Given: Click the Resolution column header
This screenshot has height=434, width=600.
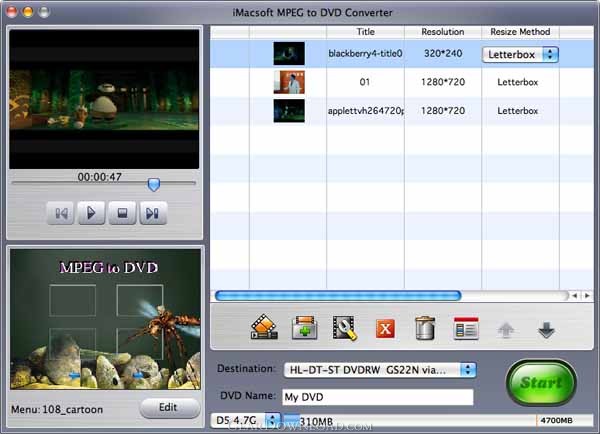Looking at the screenshot, I should 443,32.
